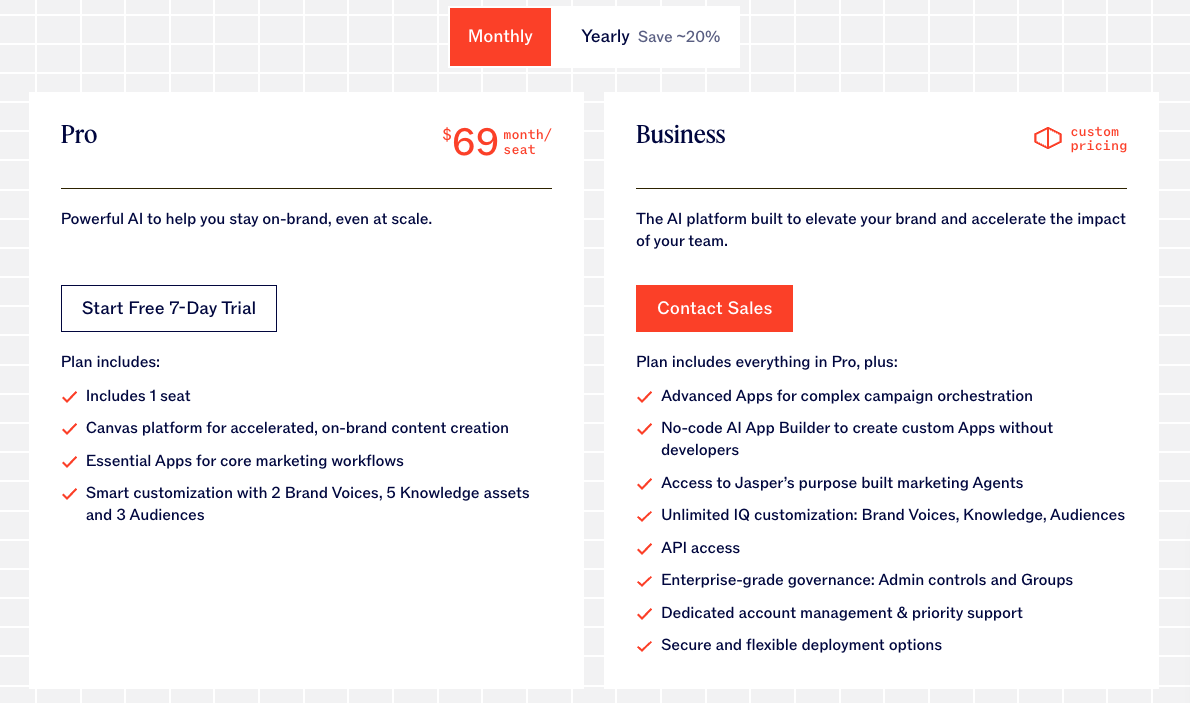This screenshot has width=1190, height=703.
Task: Open the Pro plan heading
Action: tap(79, 135)
